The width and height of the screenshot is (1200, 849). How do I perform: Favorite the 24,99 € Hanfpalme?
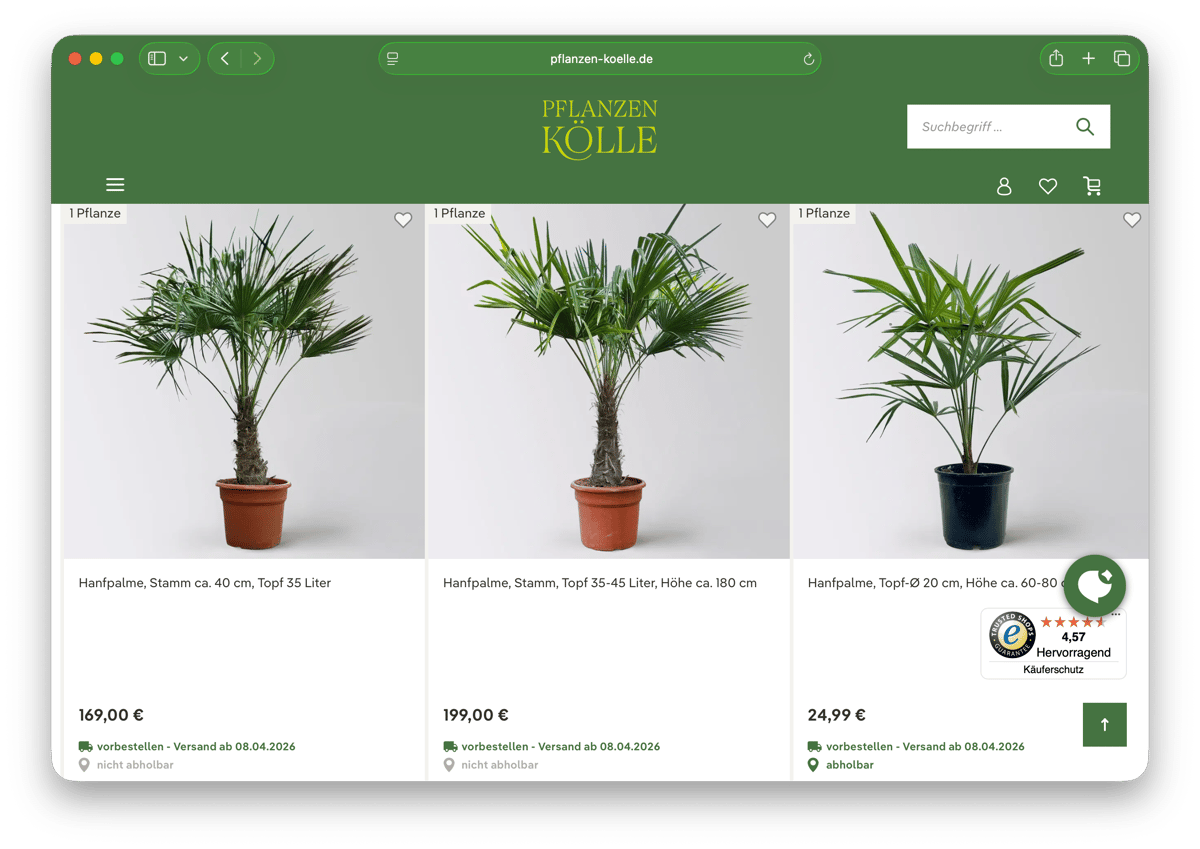[x=1131, y=220]
